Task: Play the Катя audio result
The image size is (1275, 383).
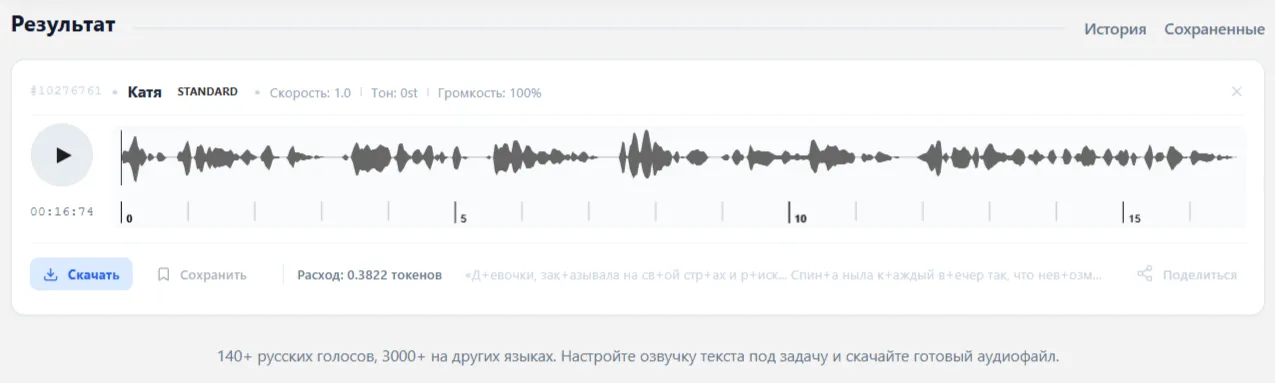Action: point(62,155)
